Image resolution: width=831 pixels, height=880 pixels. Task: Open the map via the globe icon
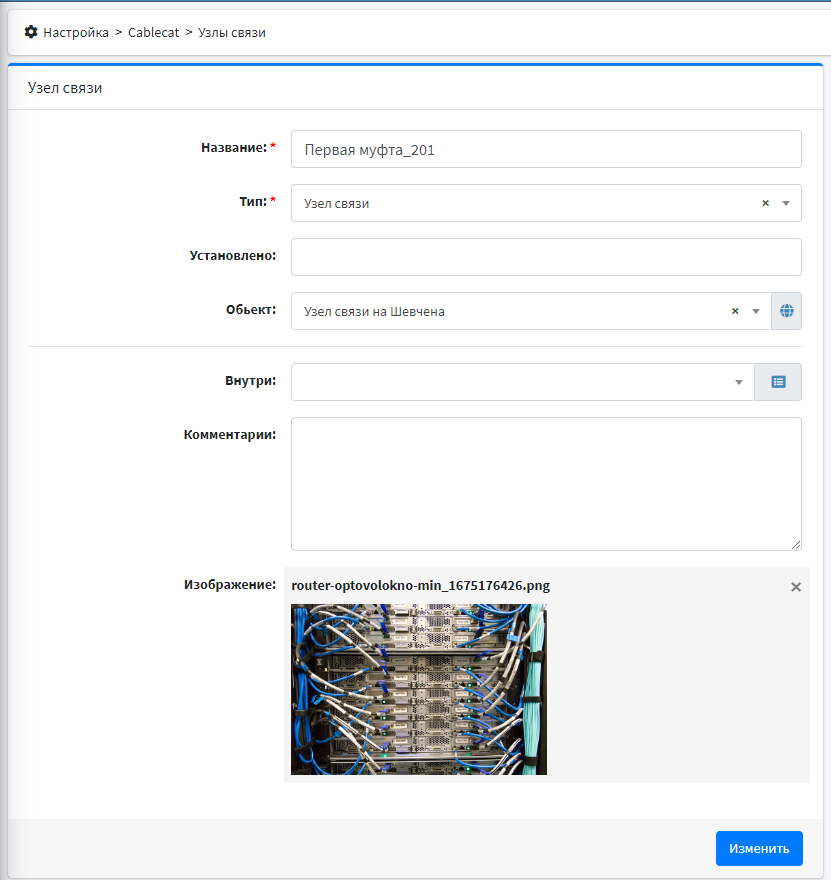(787, 311)
